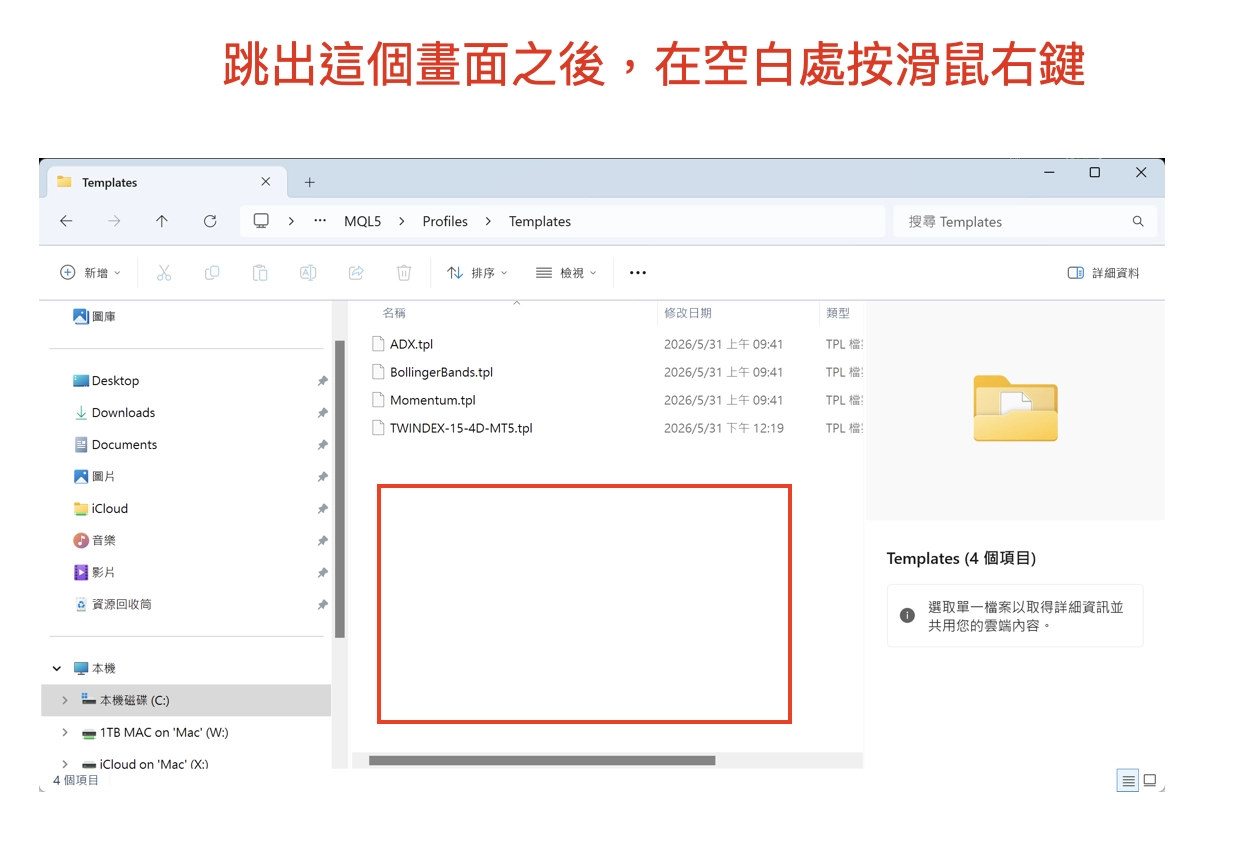Image resolution: width=1236 pixels, height=848 pixels.
Task: Click the search magnifier icon
Action: (x=1138, y=221)
